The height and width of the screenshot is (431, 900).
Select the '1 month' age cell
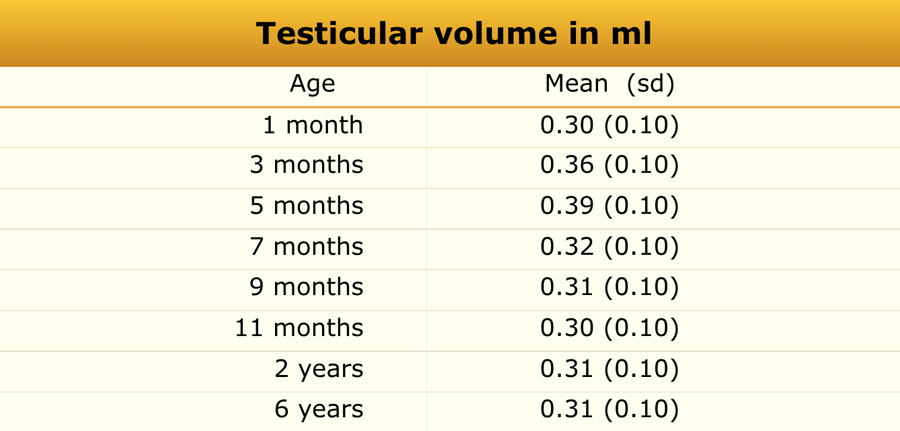[x=312, y=125]
